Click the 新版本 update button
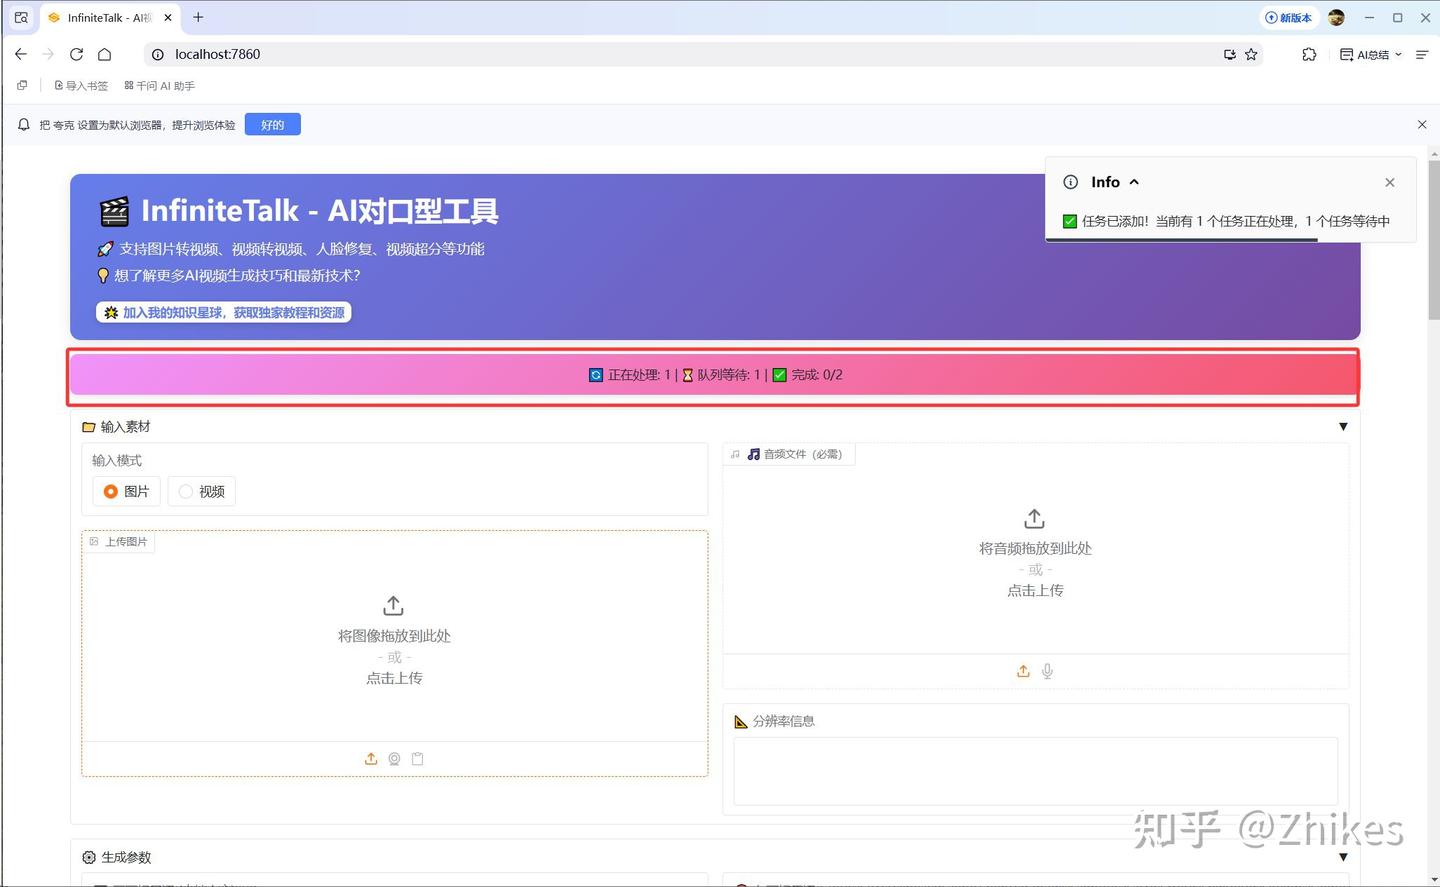The image size is (1440, 887). click(x=1289, y=17)
